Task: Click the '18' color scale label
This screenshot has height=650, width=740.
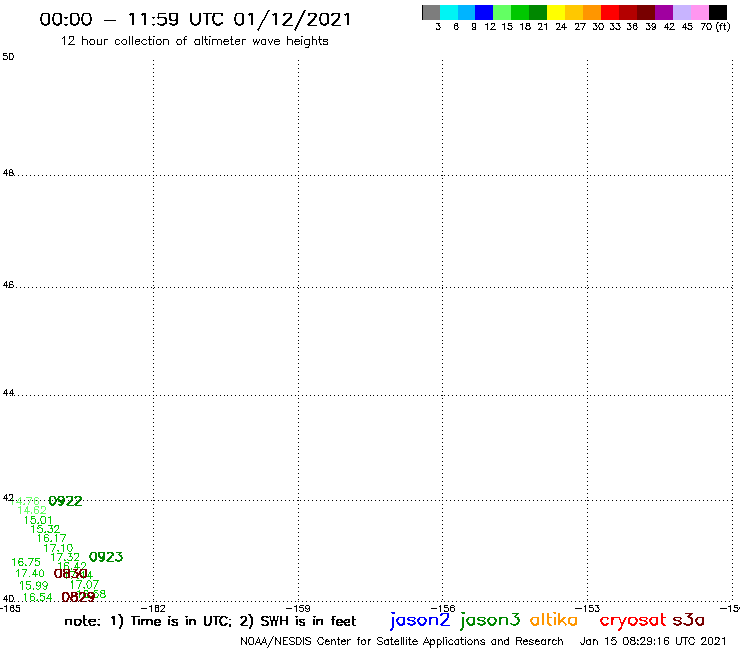Action: pyautogui.click(x=525, y=27)
